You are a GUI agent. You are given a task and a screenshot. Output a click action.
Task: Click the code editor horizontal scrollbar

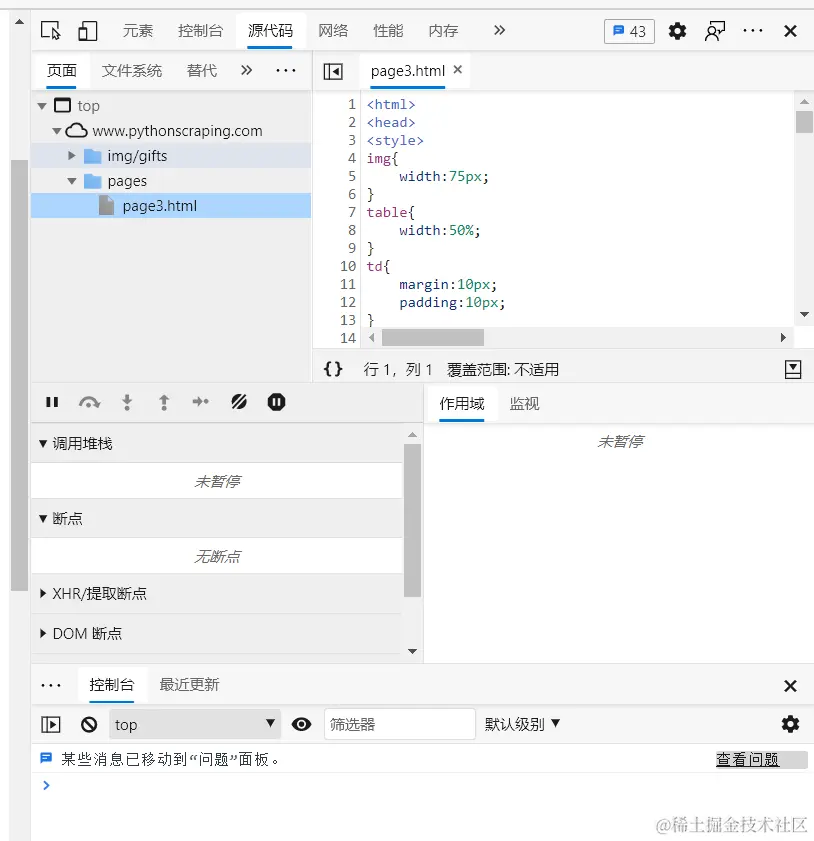tap(433, 337)
